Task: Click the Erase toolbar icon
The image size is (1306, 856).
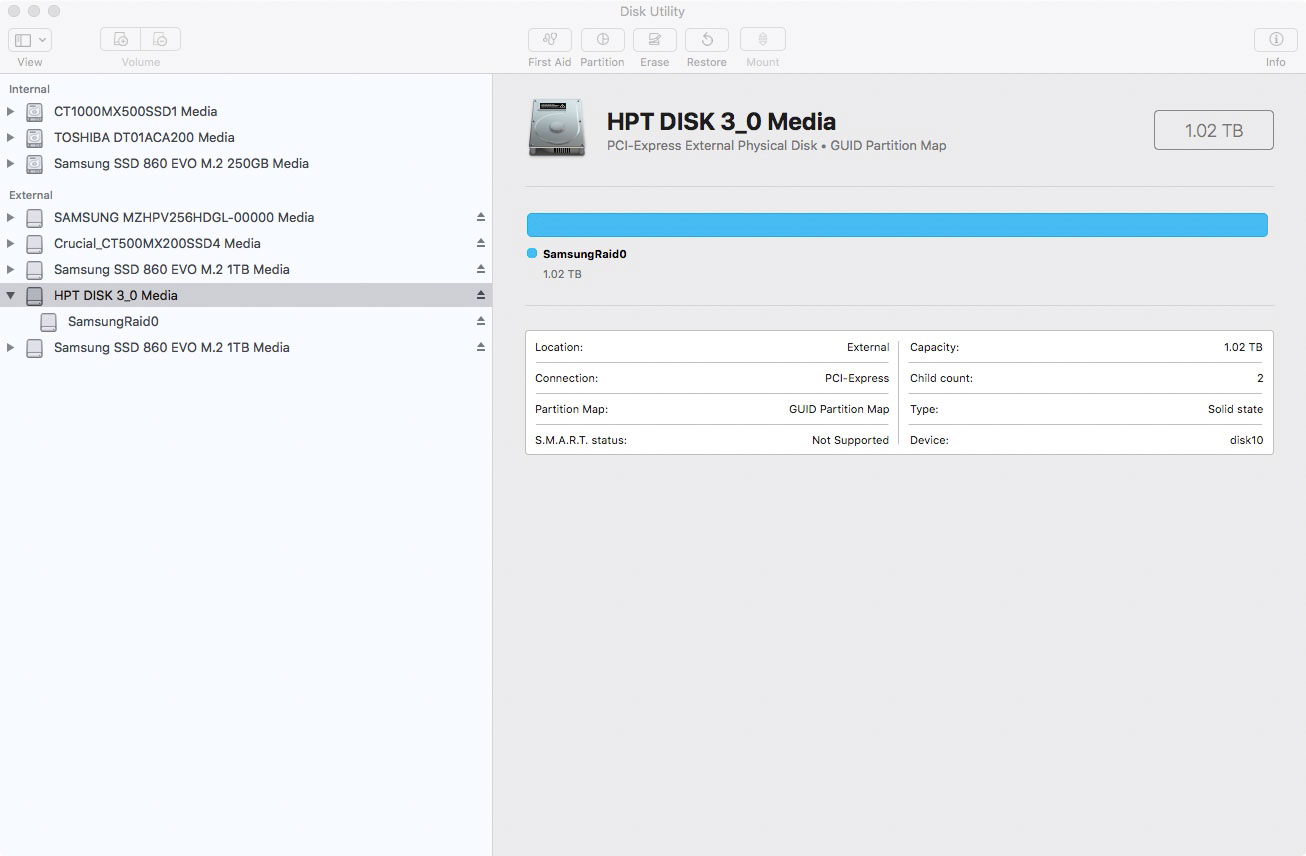Action: click(x=655, y=40)
